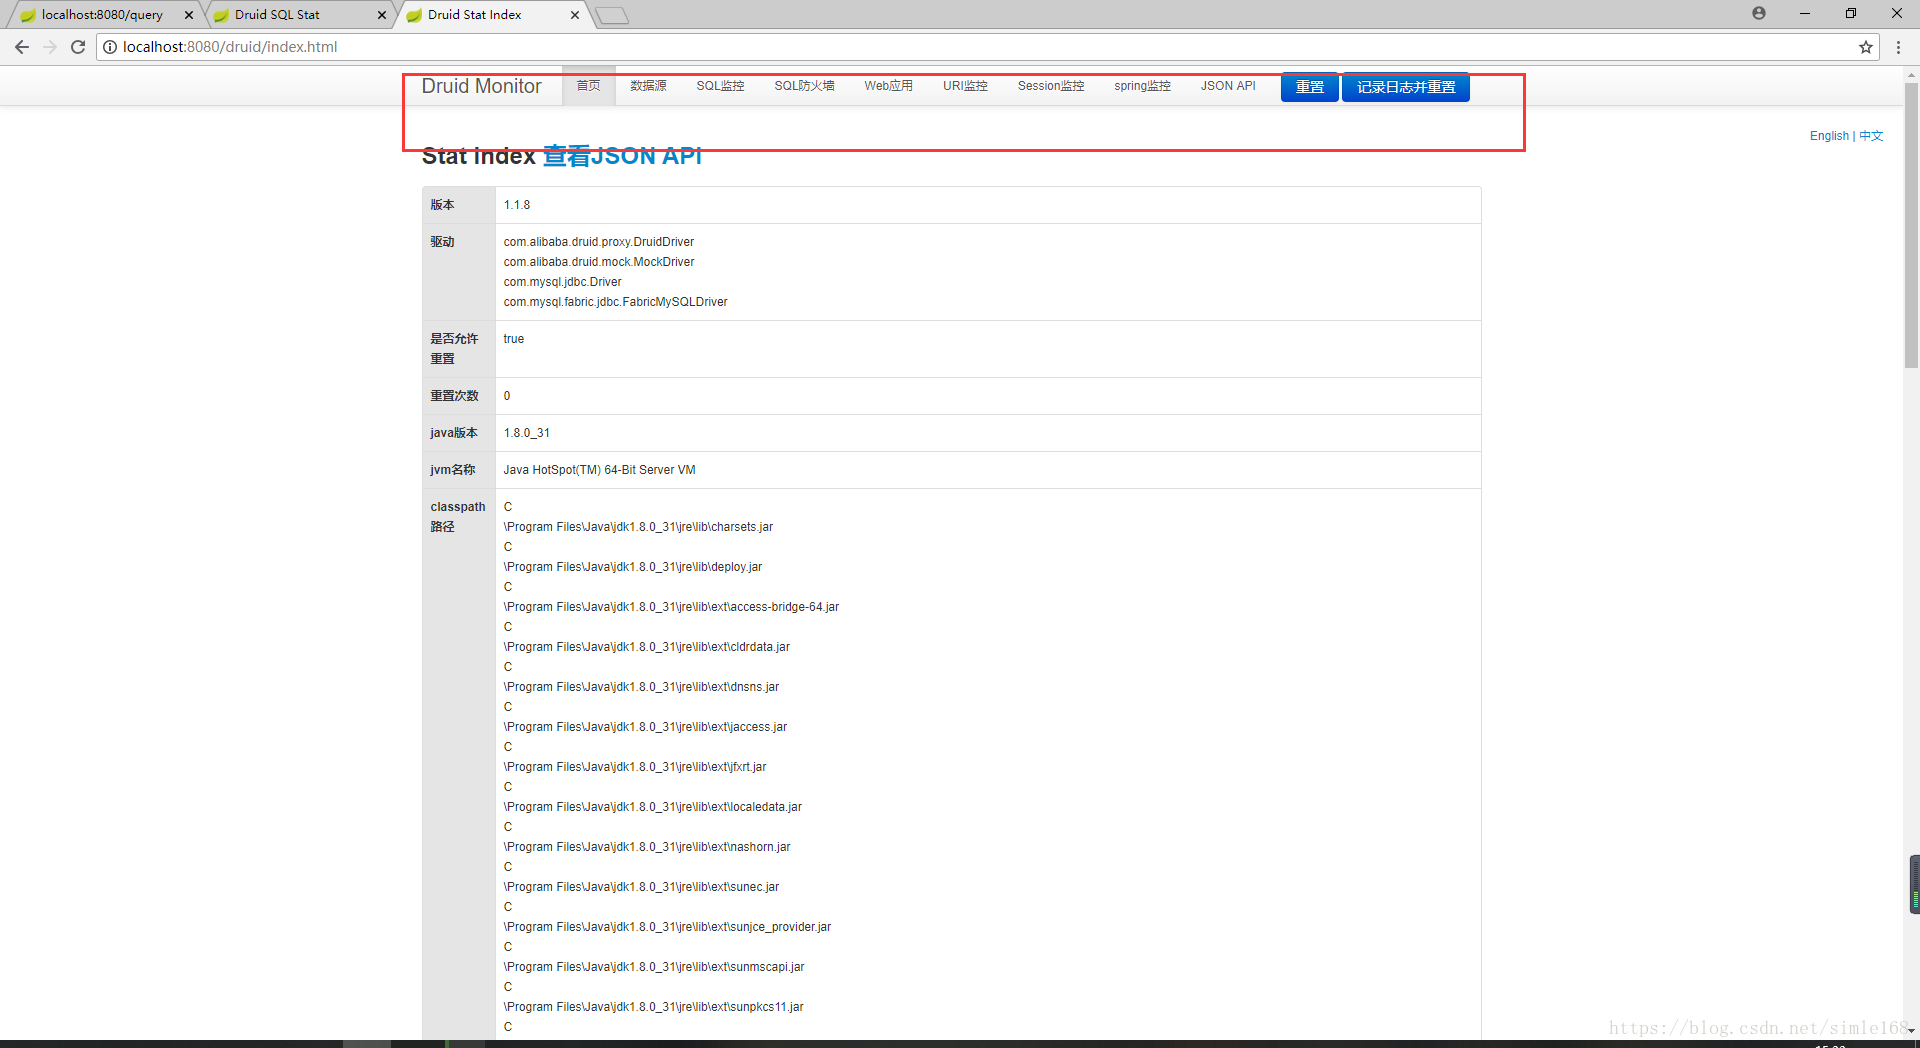Click the 驱动 row label
The height and width of the screenshot is (1048, 1920).
pyautogui.click(x=442, y=242)
